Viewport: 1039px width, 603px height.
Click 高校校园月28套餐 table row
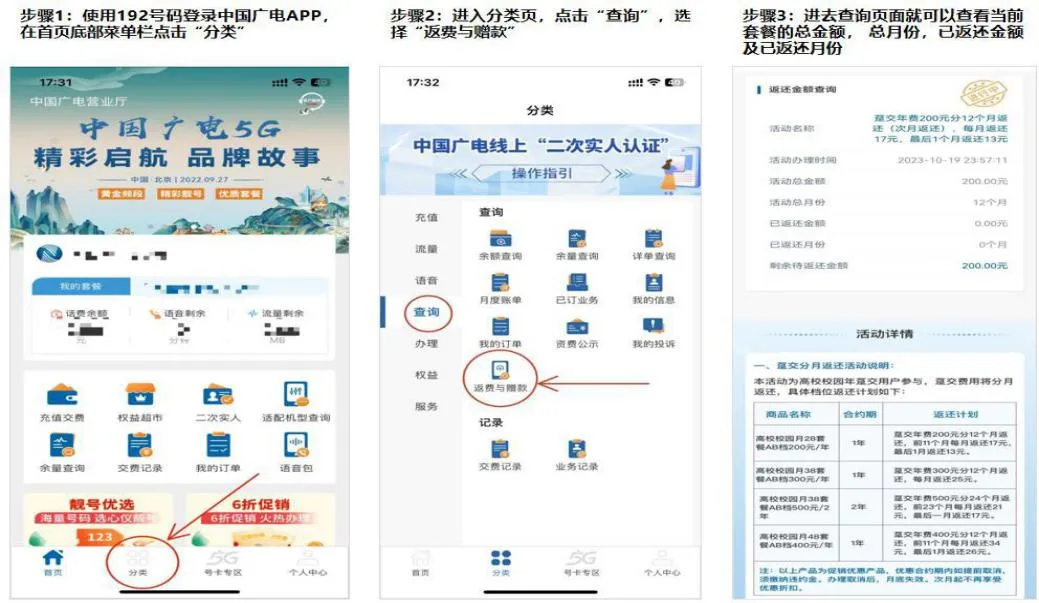[x=885, y=443]
